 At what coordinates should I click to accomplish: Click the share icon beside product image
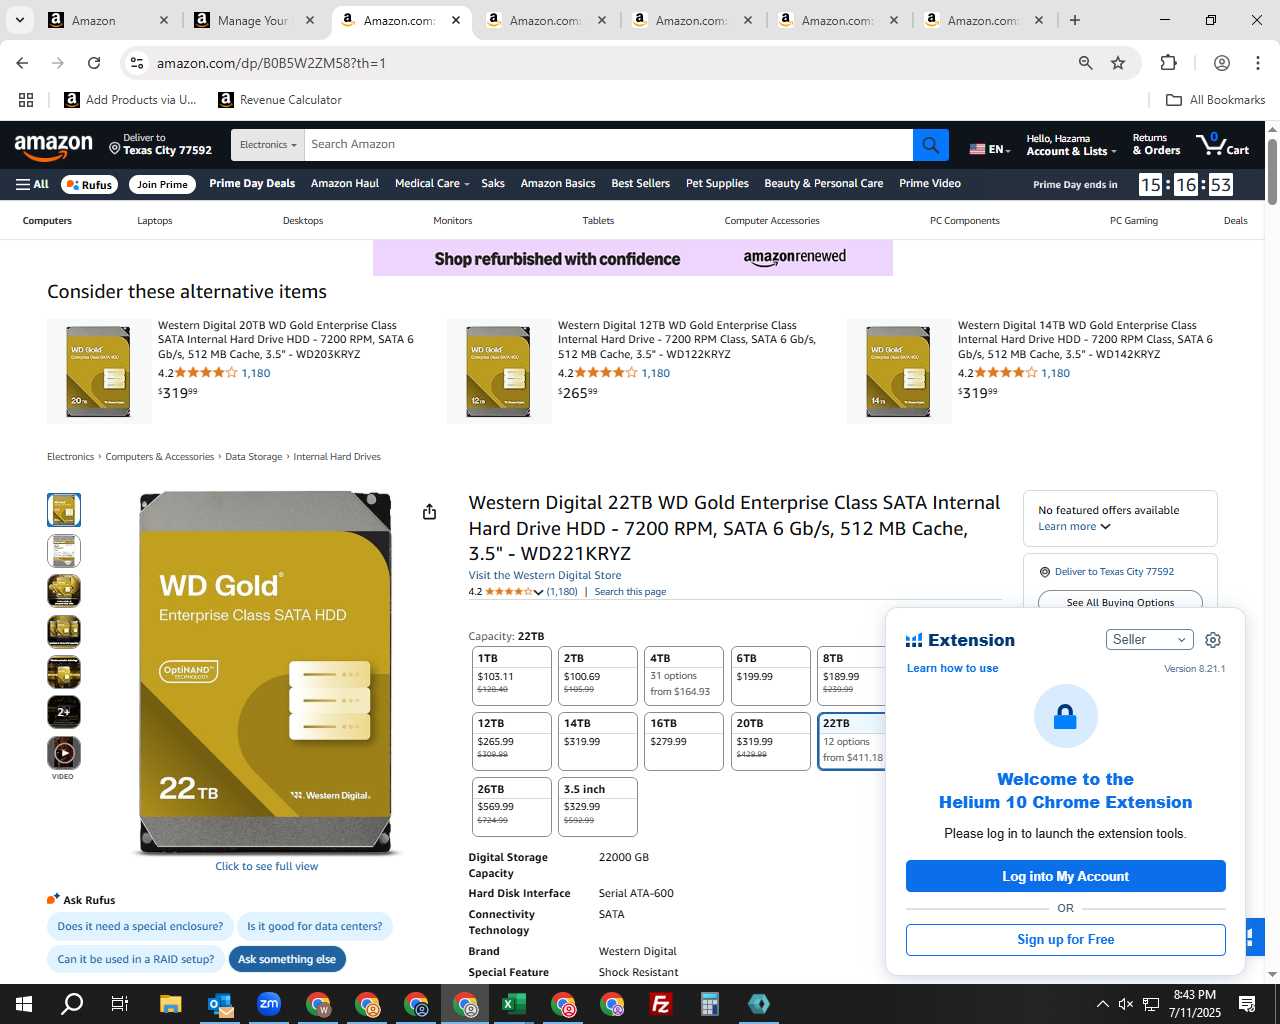click(429, 512)
